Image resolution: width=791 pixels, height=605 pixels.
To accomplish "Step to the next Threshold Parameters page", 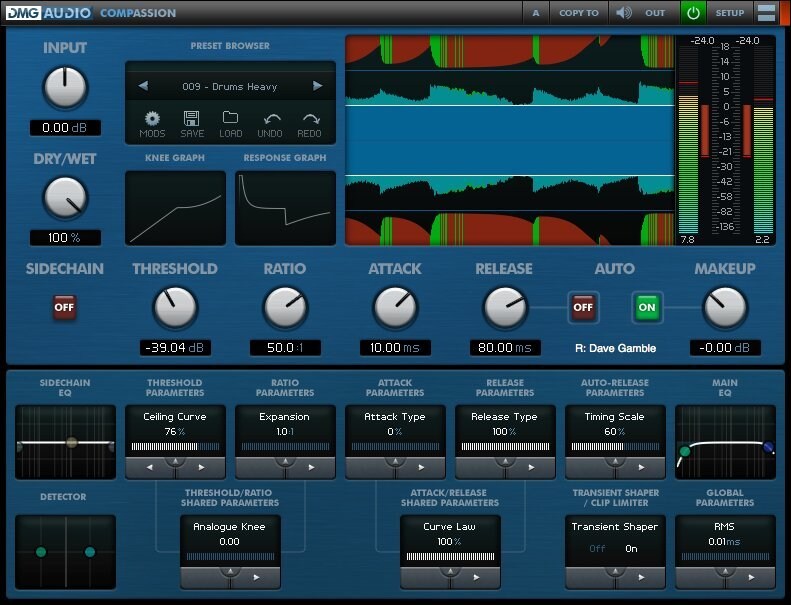I will 201,468.
